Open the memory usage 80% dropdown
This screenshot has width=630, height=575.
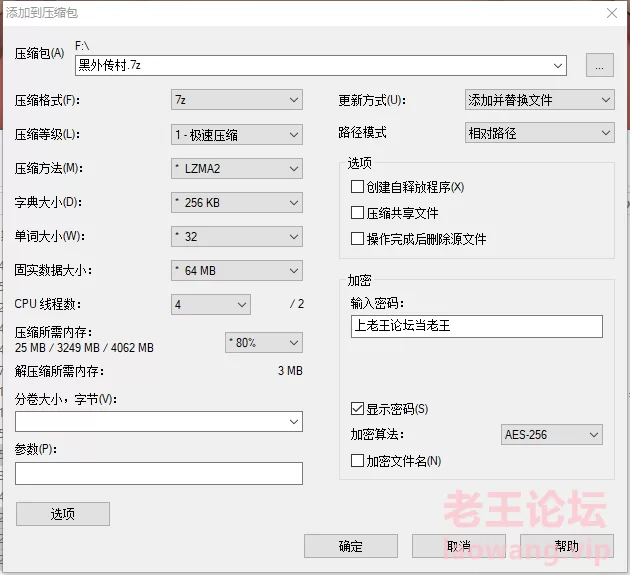point(264,343)
